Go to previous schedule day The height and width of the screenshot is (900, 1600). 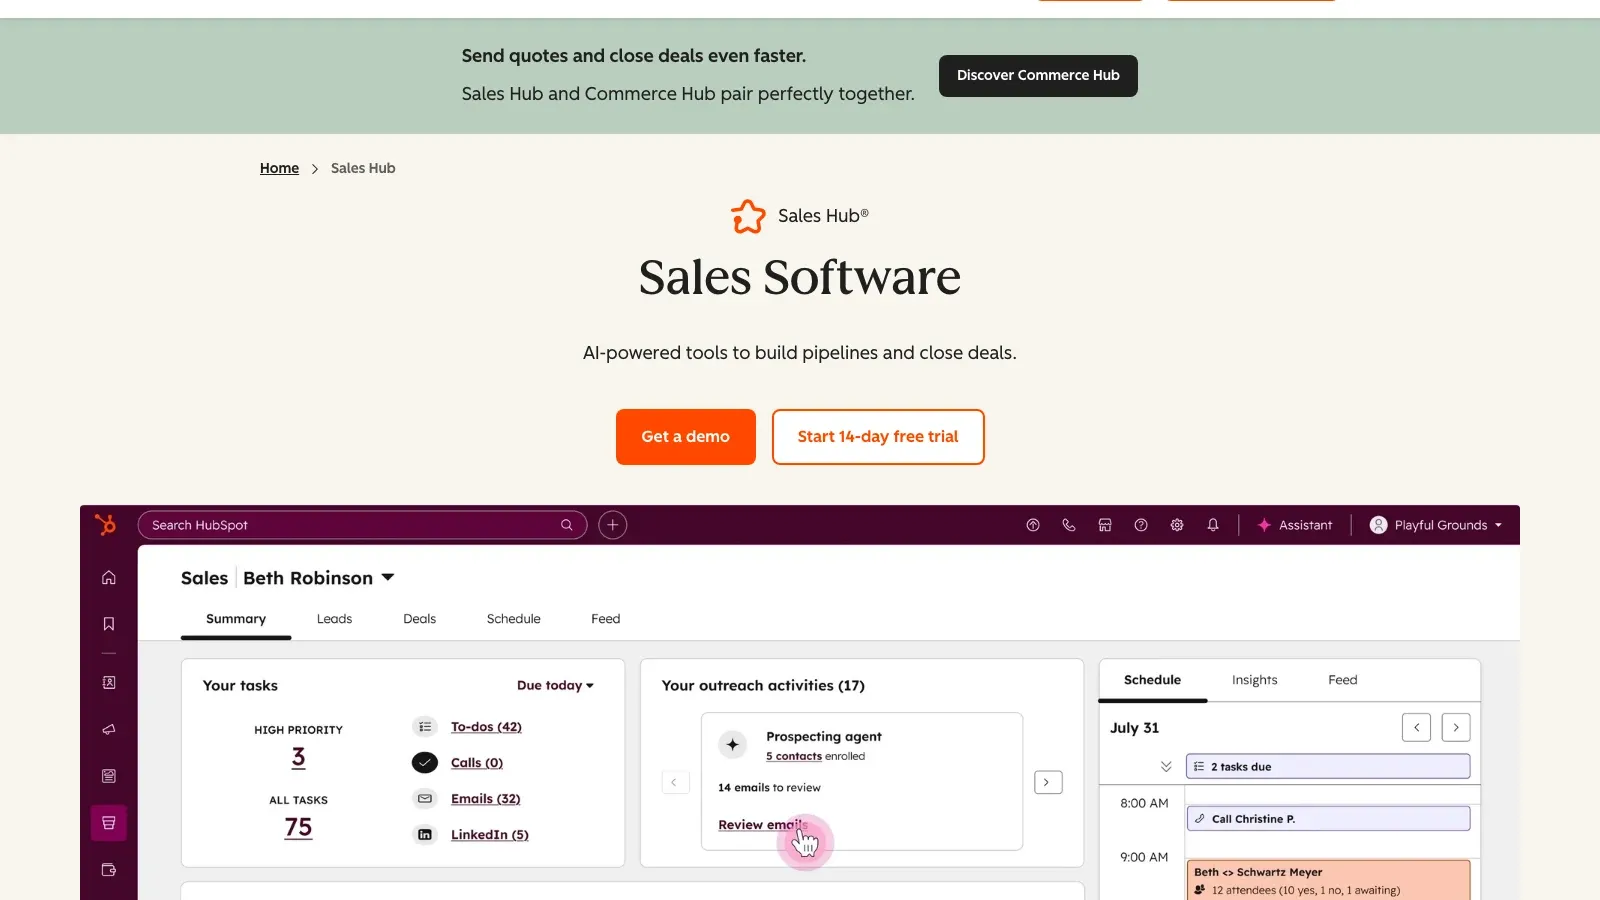pyautogui.click(x=1417, y=727)
